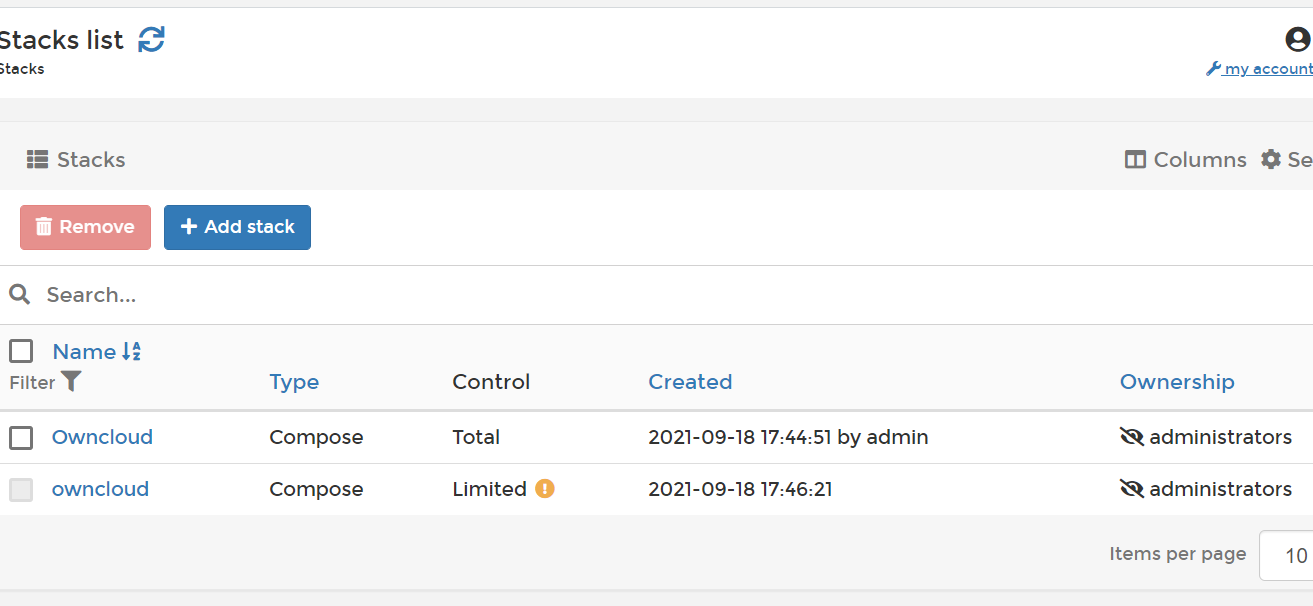Open the Filter funnel under Name
Viewport: 1313px width, 606px height.
69,382
